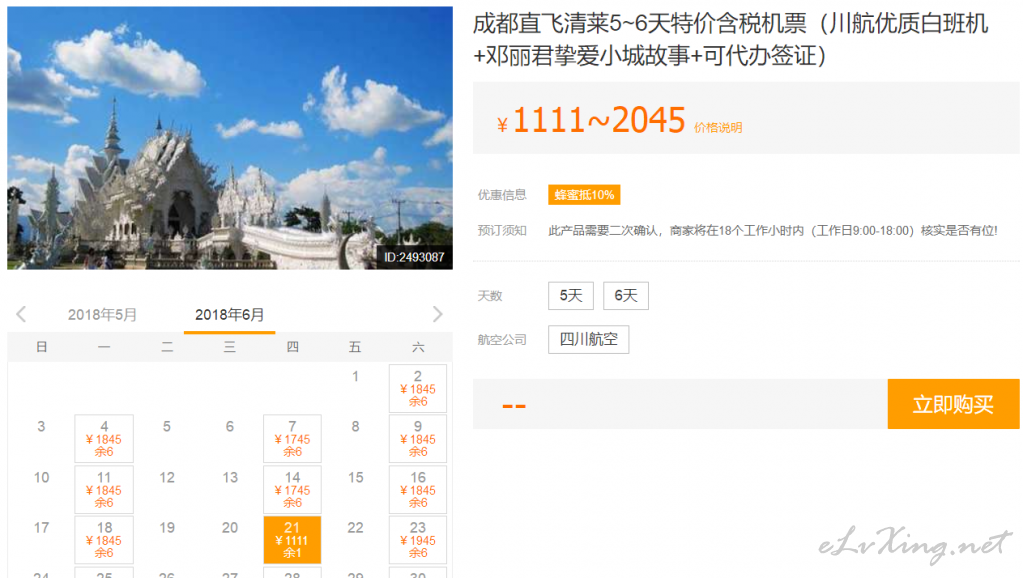Click unpriced date 19 in June
This screenshot has width=1023, height=578.
click(x=166, y=528)
